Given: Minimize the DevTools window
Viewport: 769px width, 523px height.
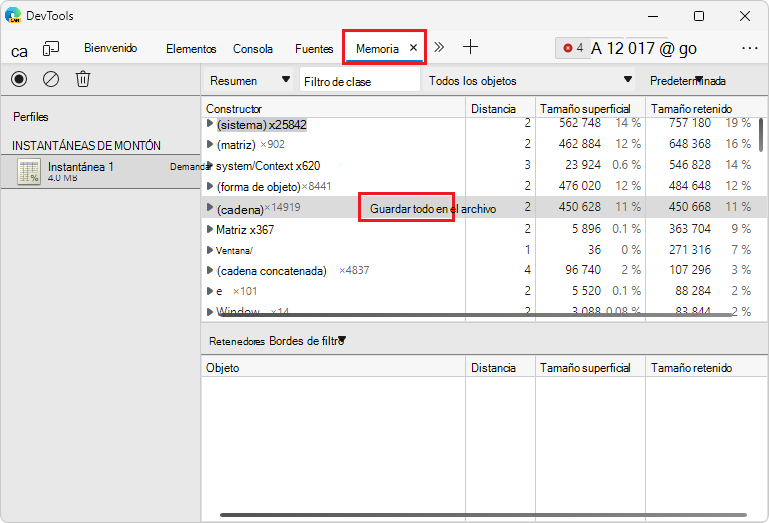Looking at the screenshot, I should [x=653, y=16].
